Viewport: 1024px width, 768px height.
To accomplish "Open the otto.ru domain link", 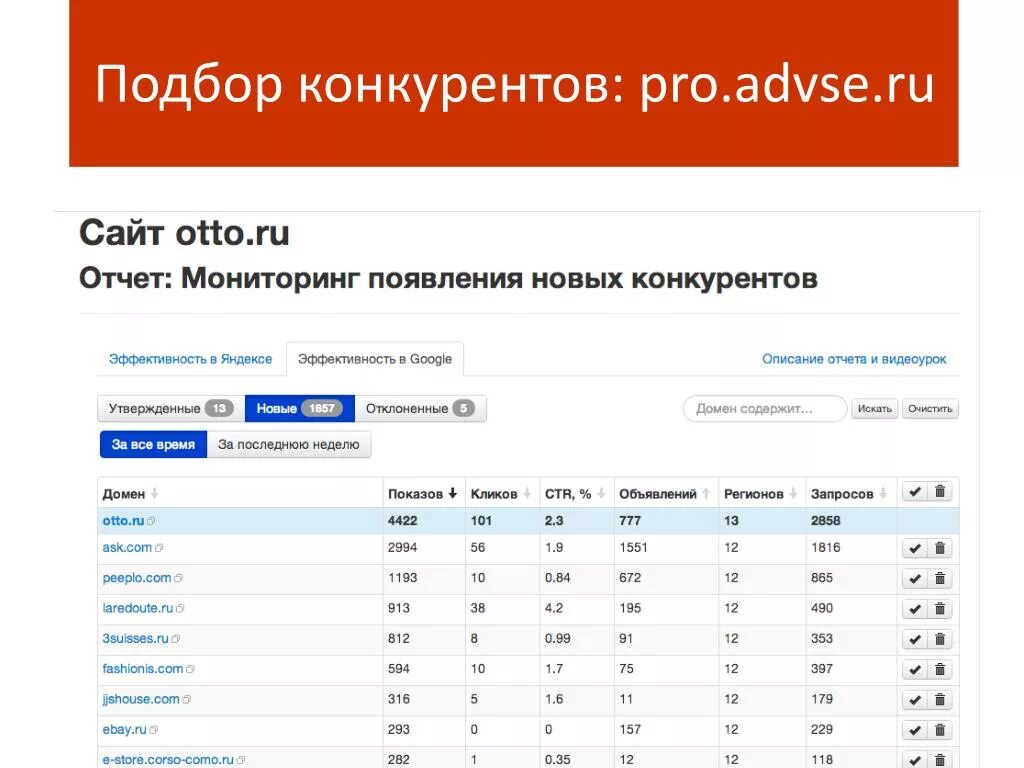I will point(123,521).
